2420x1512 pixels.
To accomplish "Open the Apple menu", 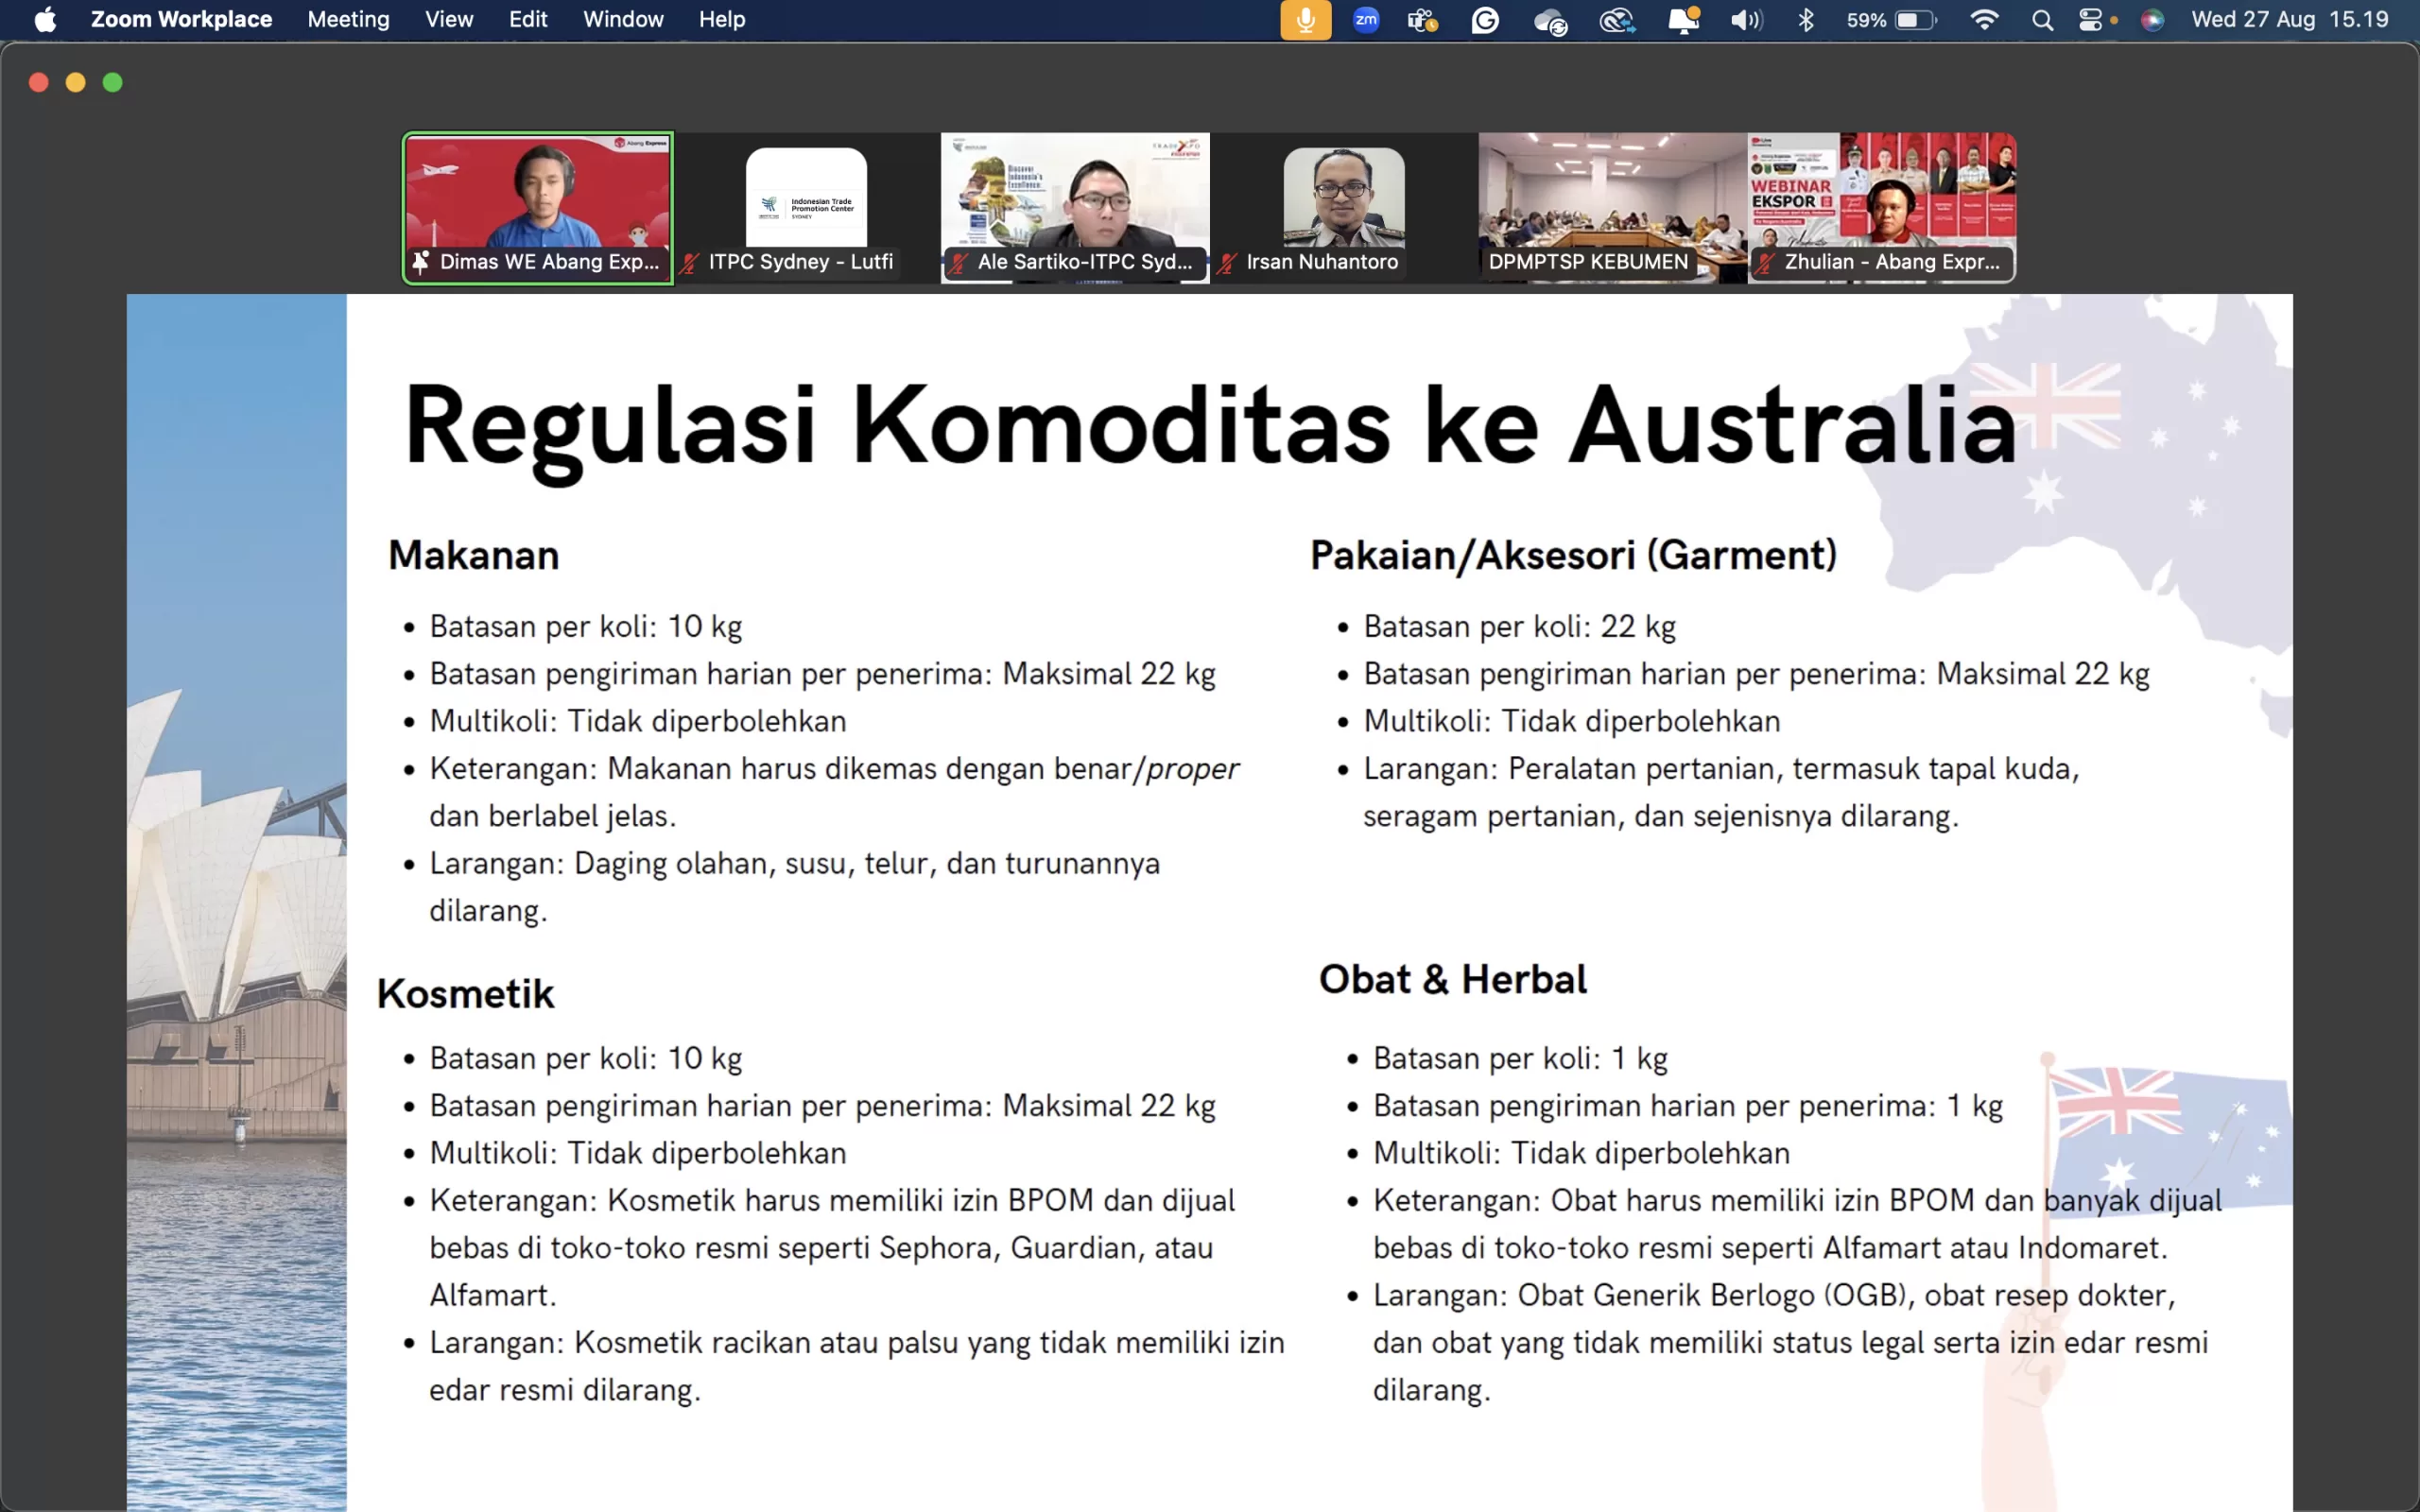I will [45, 20].
